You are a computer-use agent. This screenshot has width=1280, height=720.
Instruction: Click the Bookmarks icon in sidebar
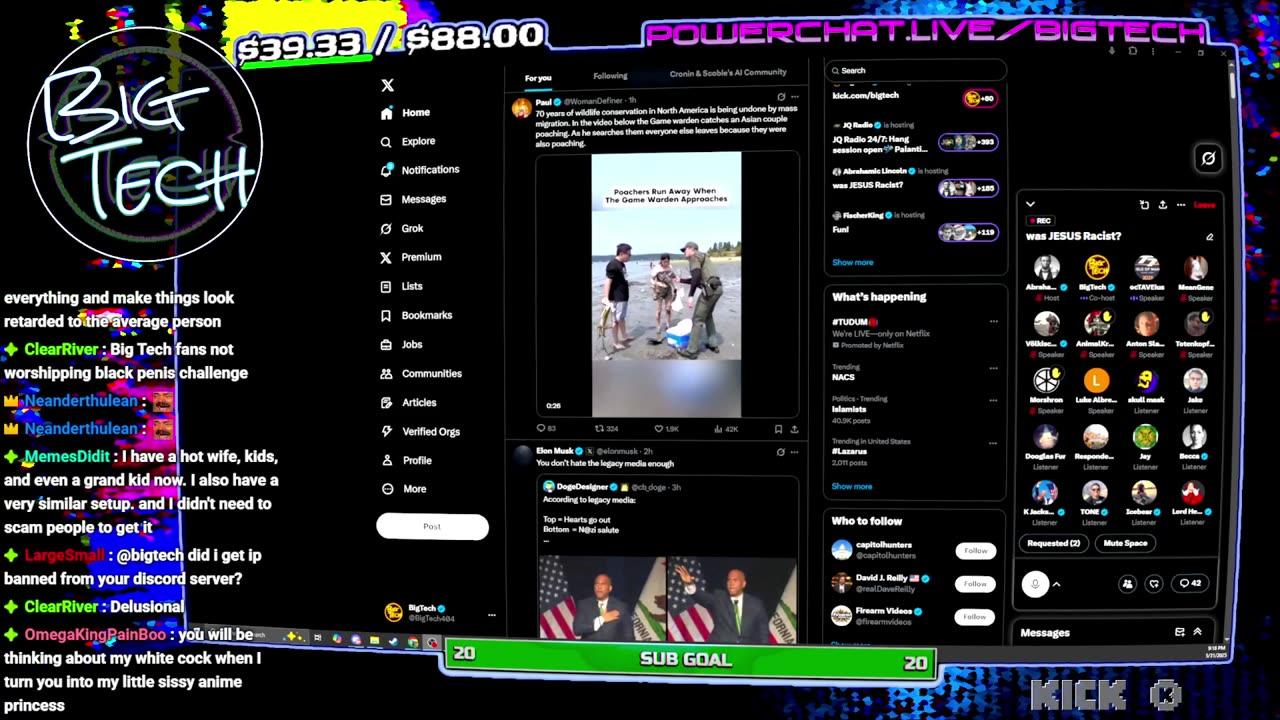point(386,315)
